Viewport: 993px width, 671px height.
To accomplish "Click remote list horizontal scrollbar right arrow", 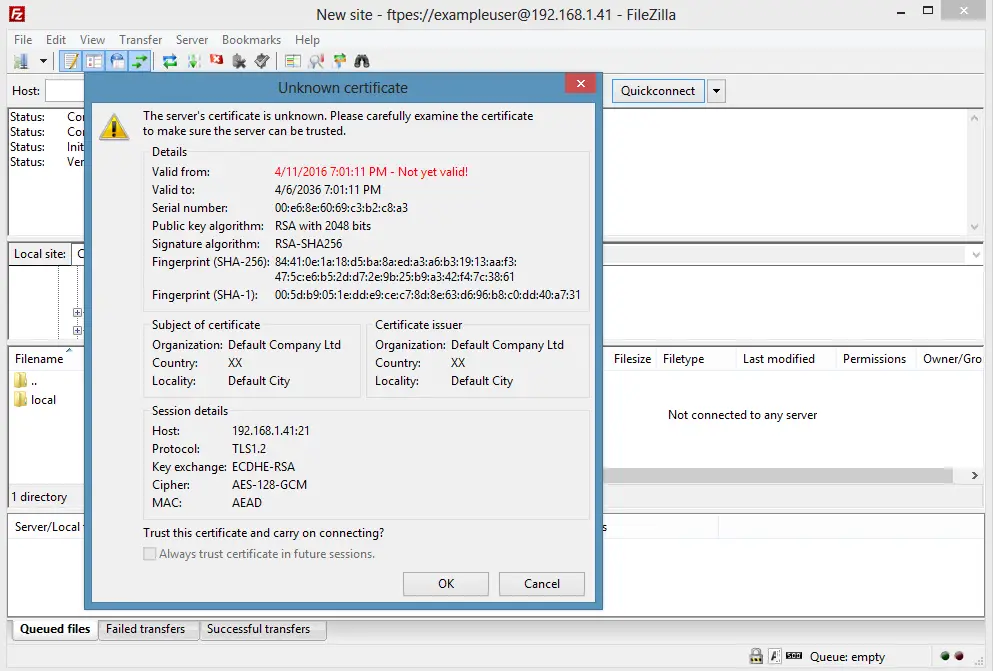I will [975, 475].
